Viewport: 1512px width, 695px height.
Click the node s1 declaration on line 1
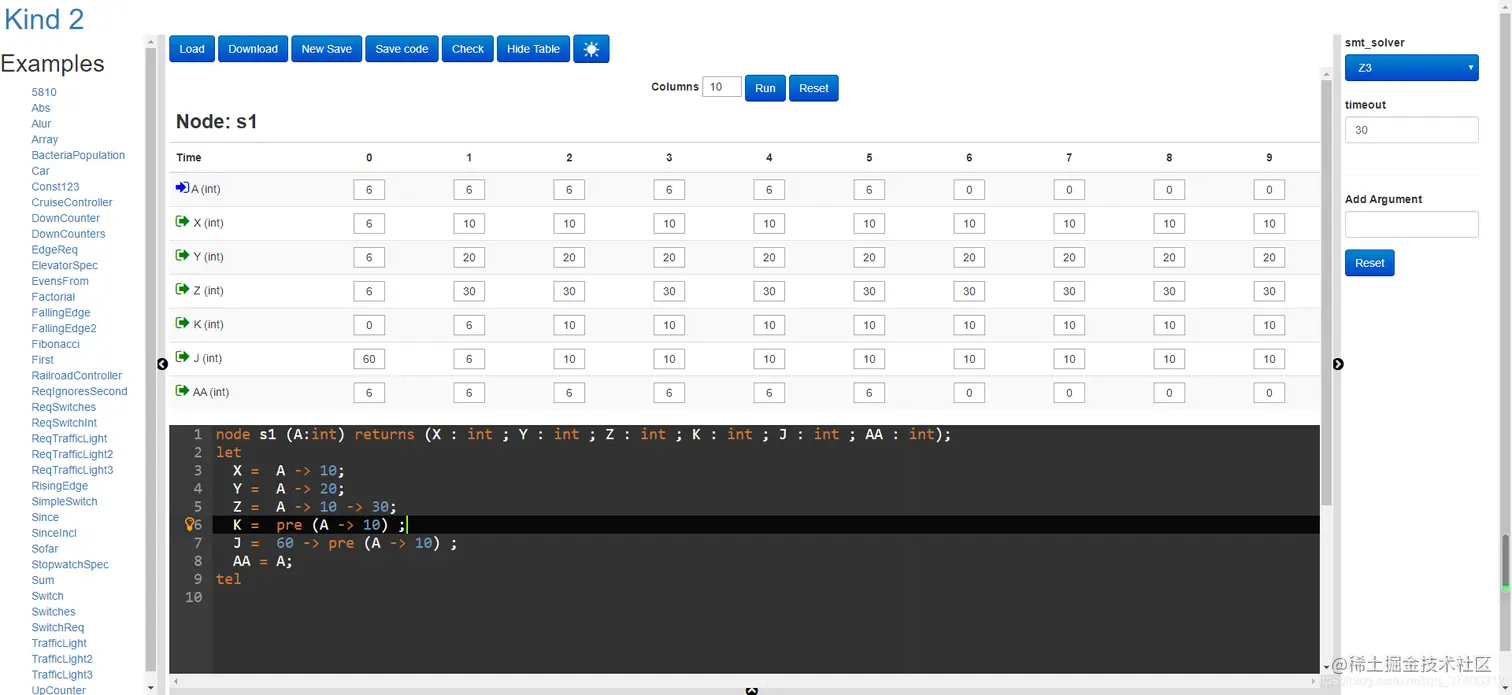pos(583,434)
